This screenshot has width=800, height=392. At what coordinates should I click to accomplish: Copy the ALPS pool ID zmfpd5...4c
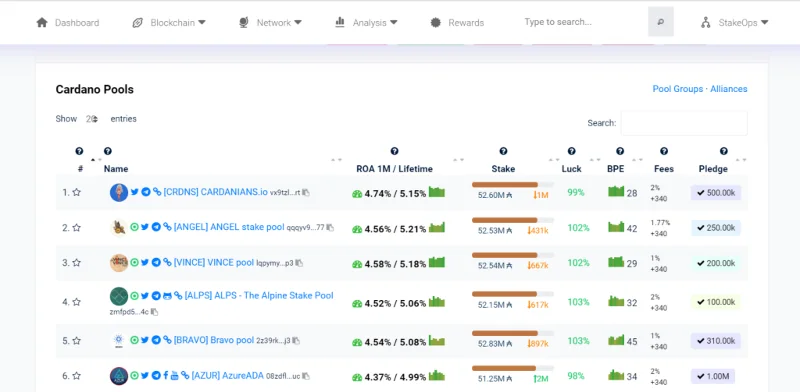154,312
